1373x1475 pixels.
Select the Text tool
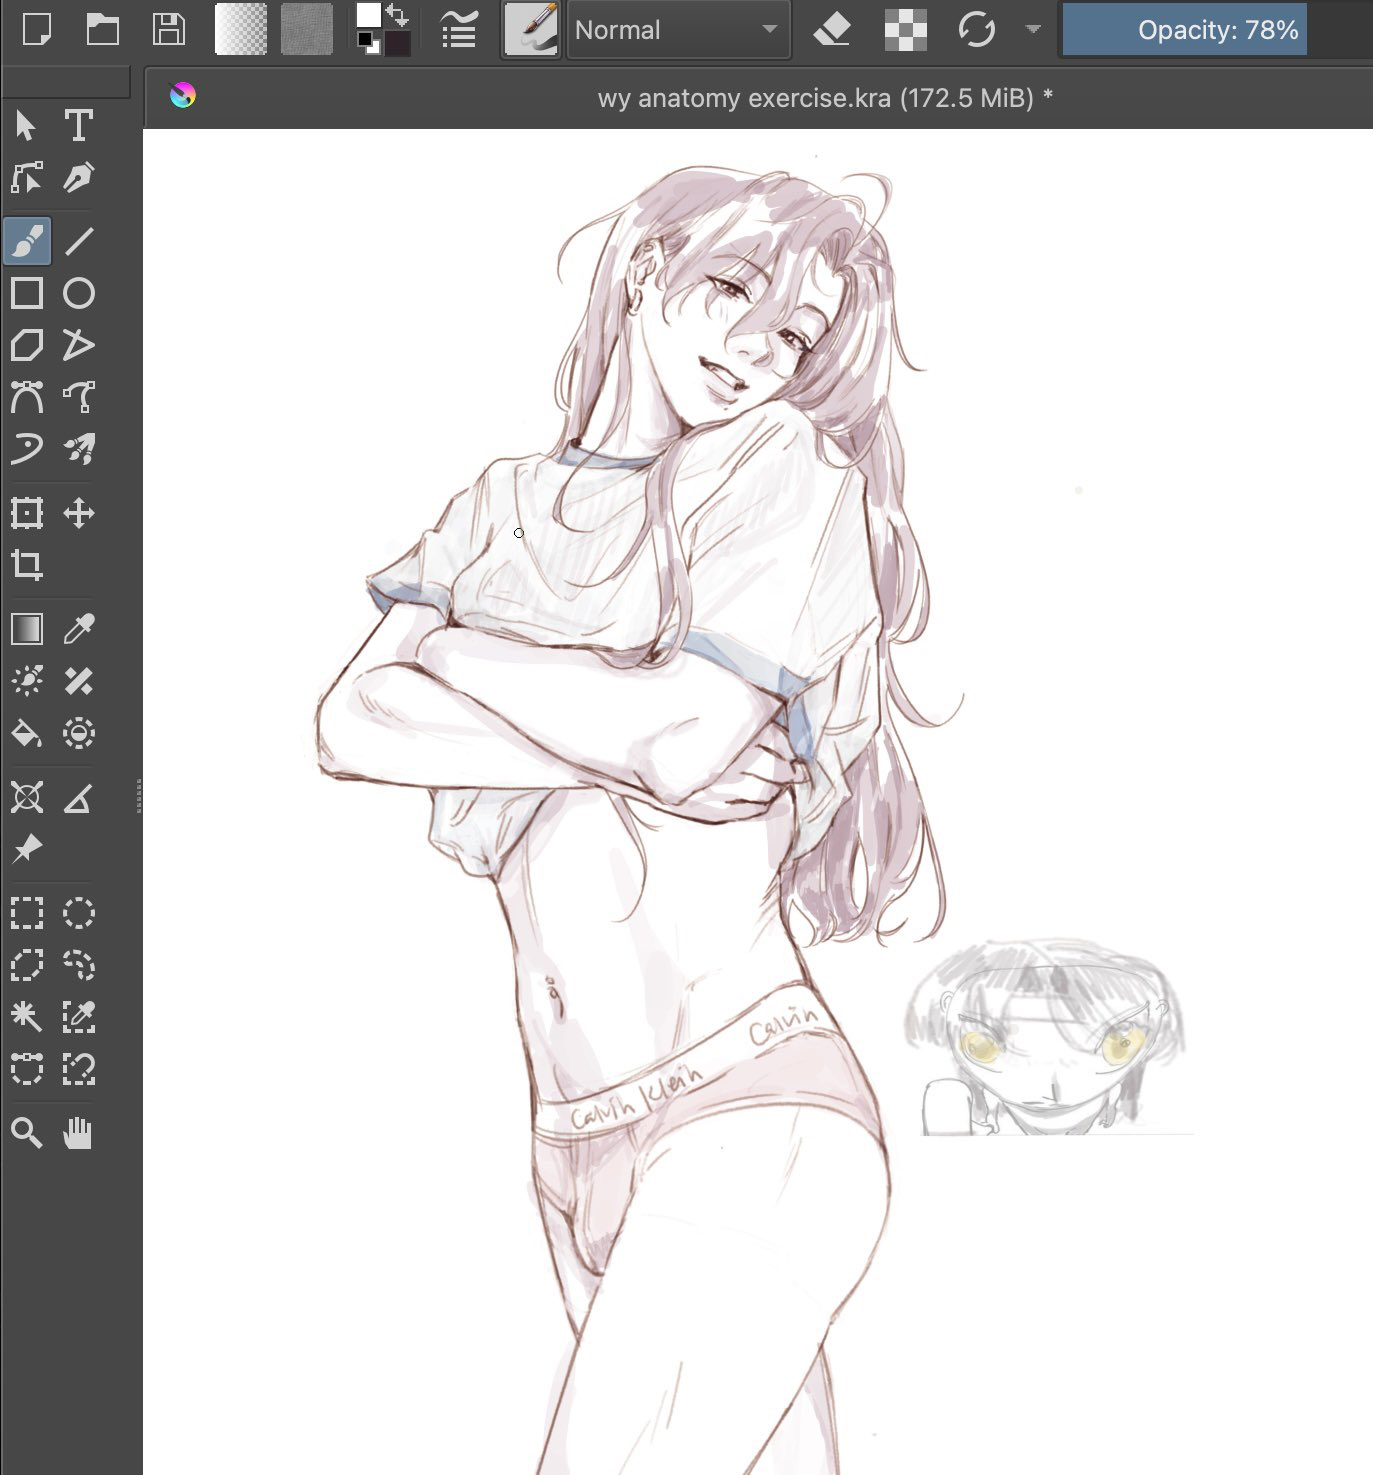coord(79,126)
